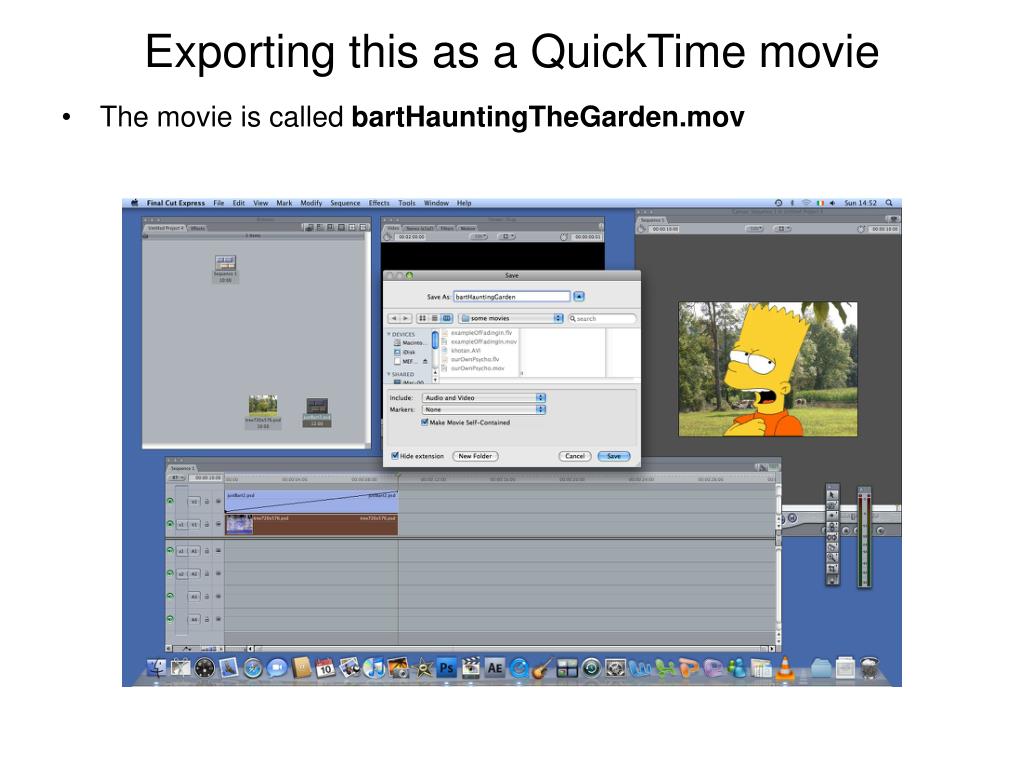This screenshot has width=1024, height=768.
Task: Open the Effects menu
Action: pyautogui.click(x=379, y=203)
